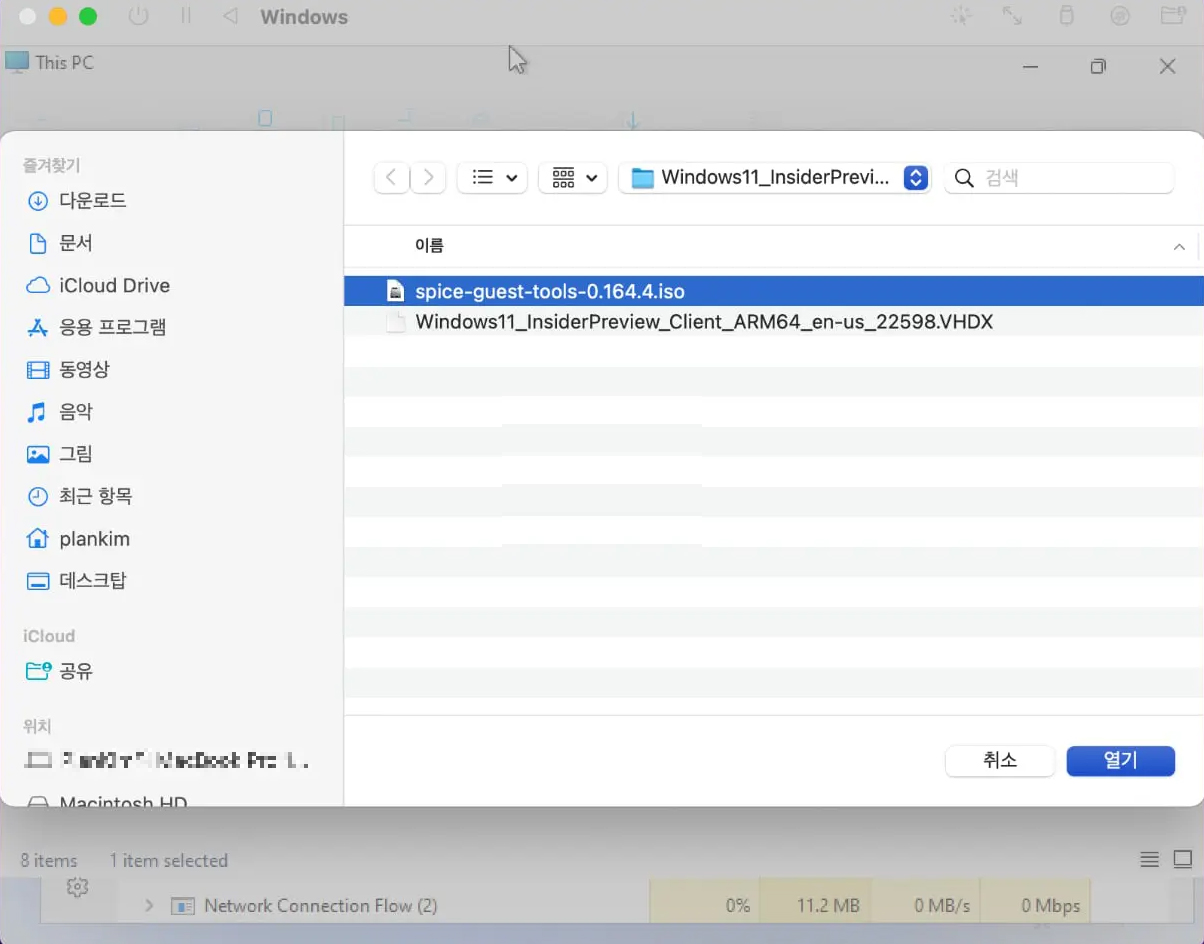
Task: Click the 이름 column header
Action: coord(429,245)
